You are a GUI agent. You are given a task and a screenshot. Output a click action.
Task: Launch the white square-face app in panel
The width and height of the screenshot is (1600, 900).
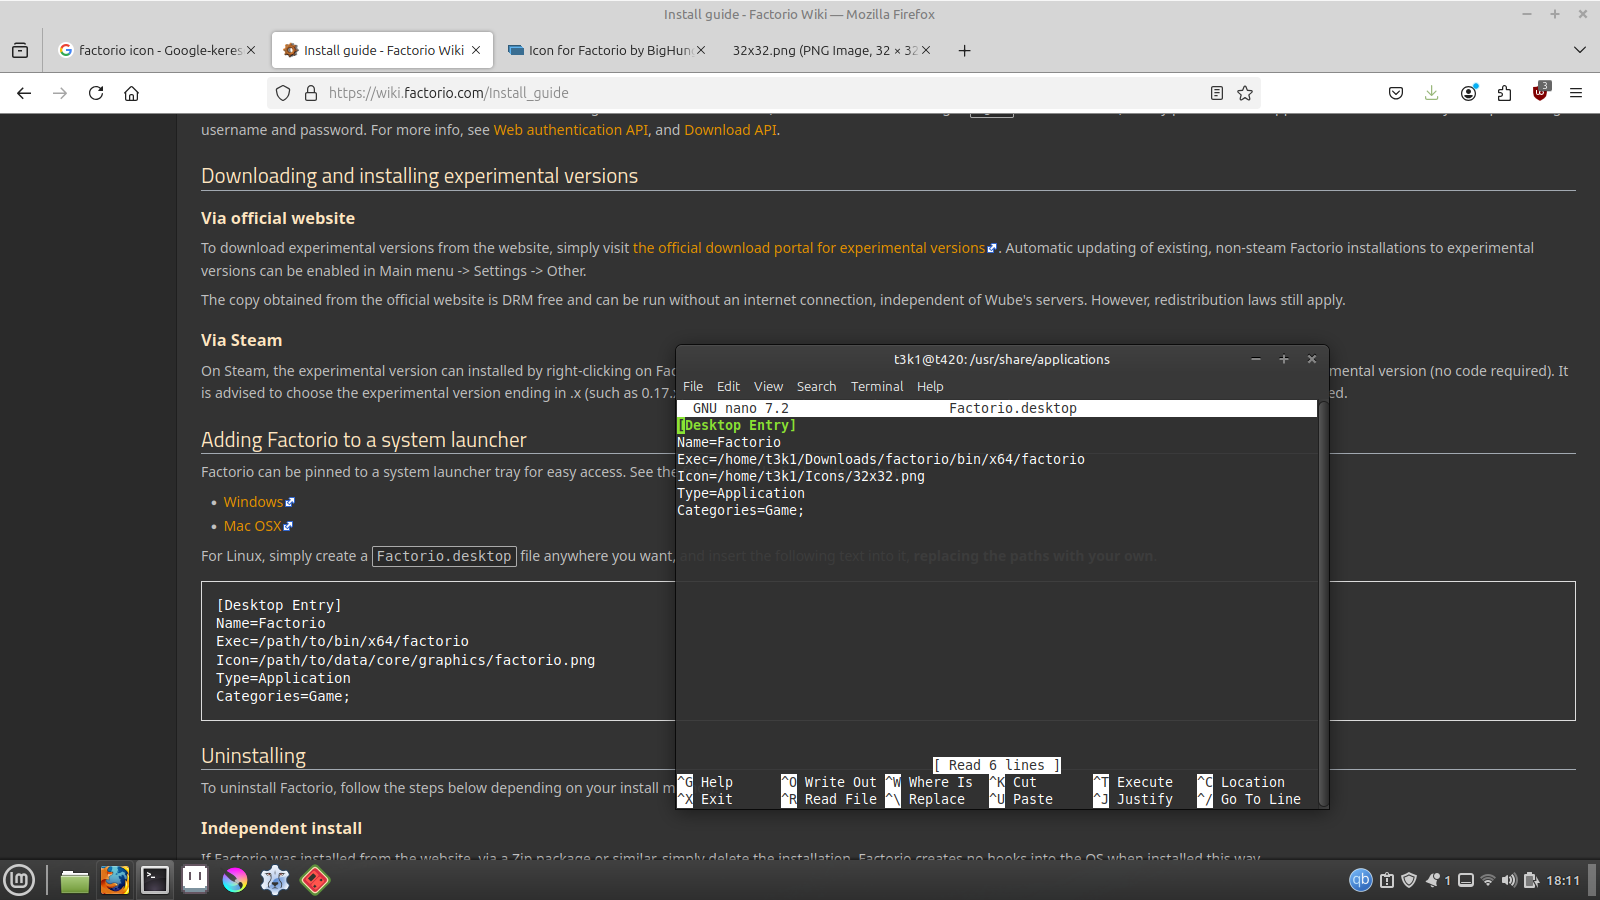pos(195,880)
